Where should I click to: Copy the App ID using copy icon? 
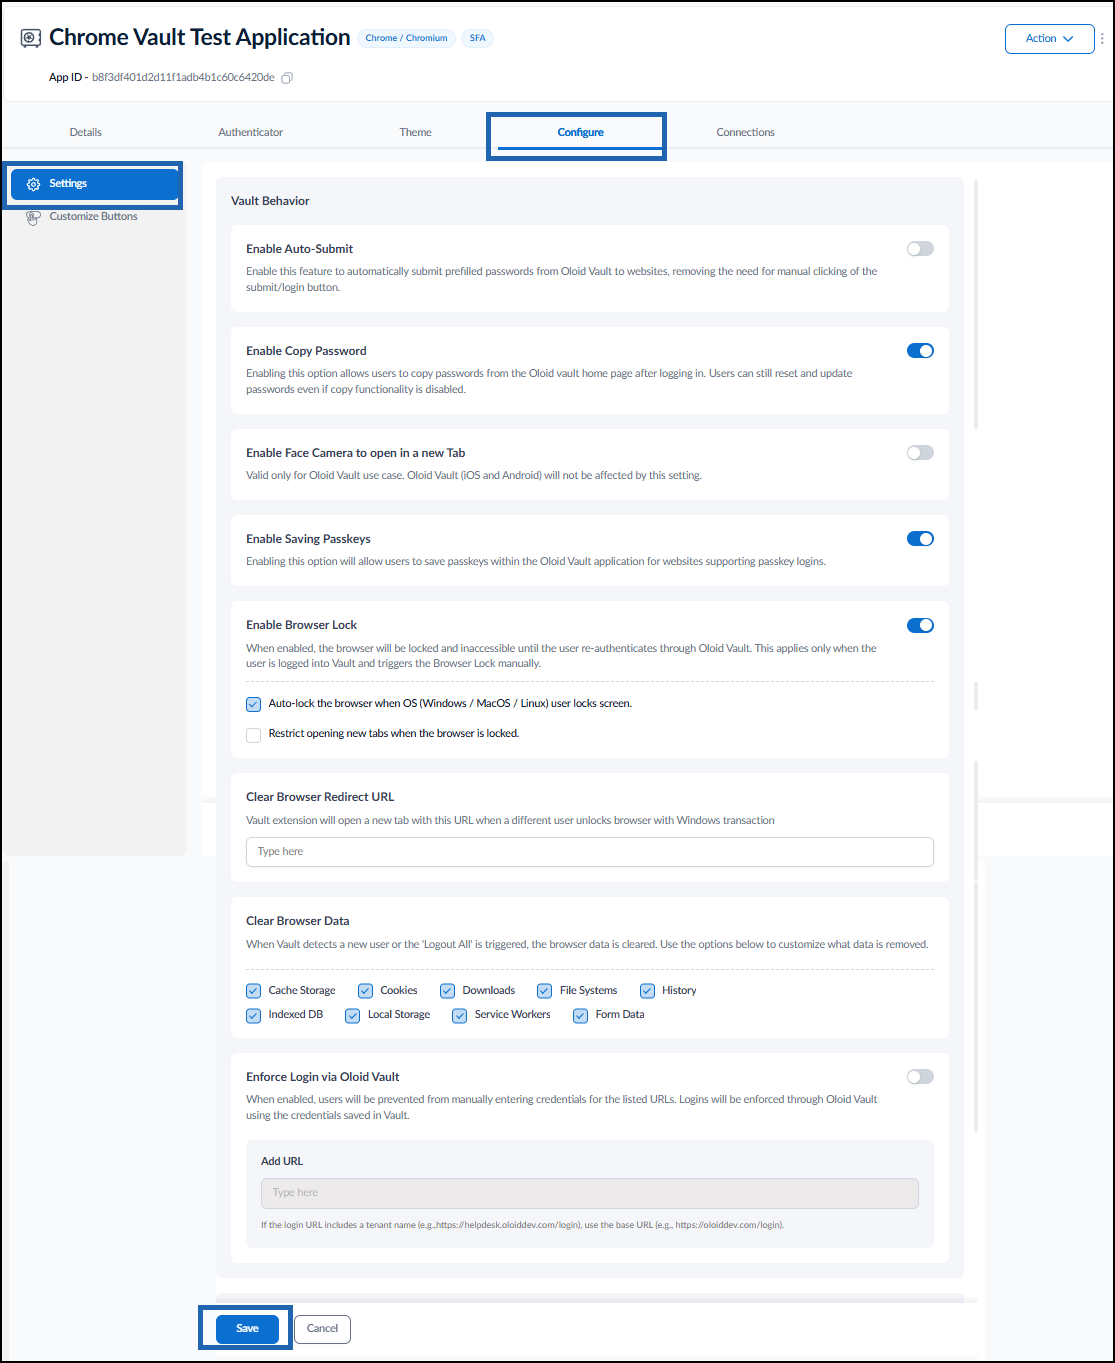click(x=287, y=78)
